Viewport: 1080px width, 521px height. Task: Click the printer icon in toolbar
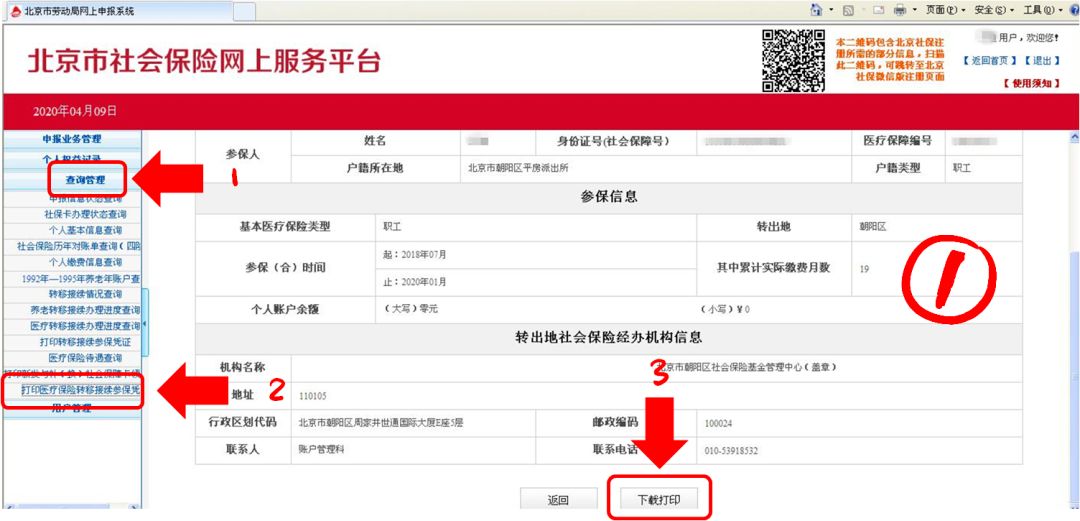(900, 10)
